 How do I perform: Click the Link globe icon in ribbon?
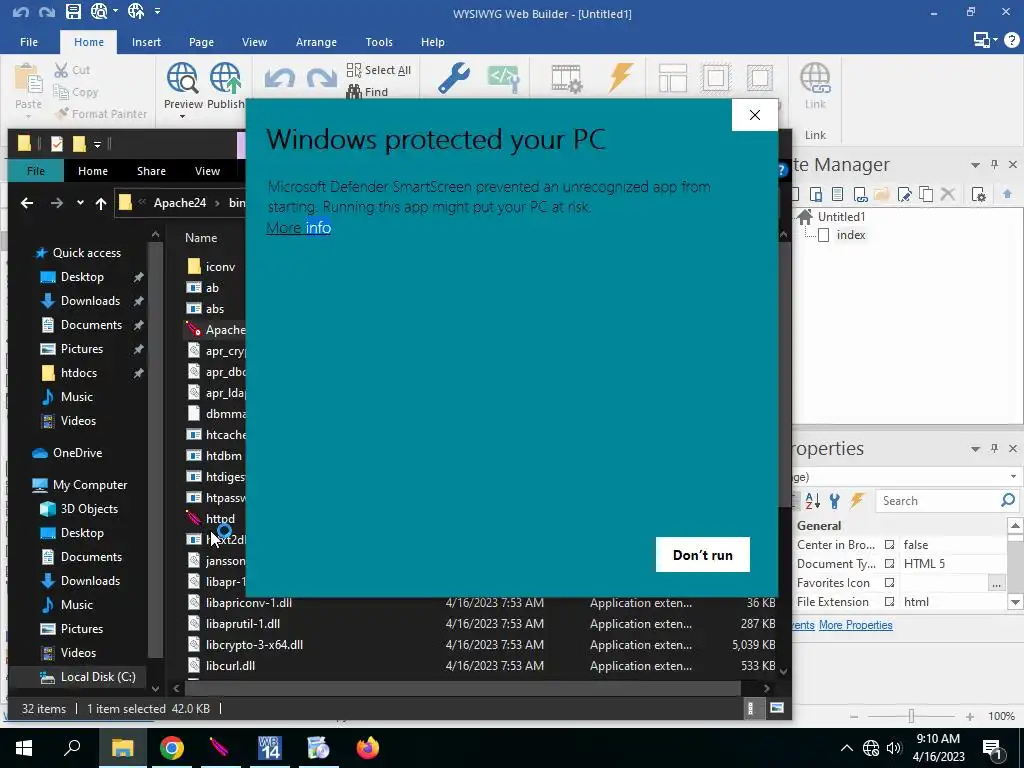coord(815,78)
